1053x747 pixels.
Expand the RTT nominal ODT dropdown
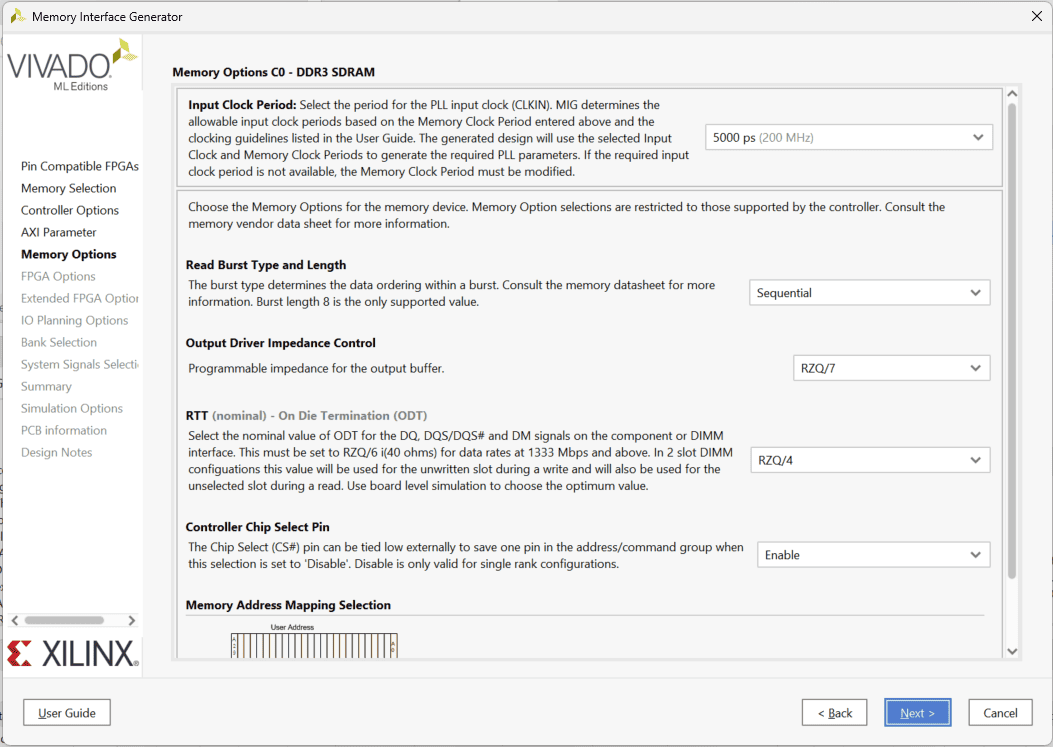[x=869, y=460]
